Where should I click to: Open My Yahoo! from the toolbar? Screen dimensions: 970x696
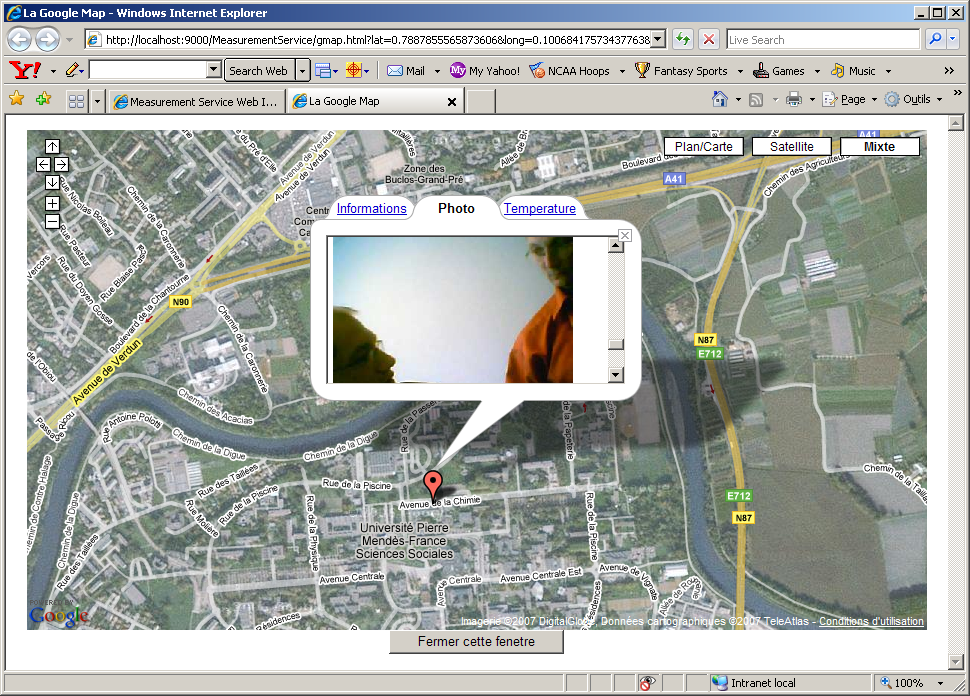coord(485,71)
